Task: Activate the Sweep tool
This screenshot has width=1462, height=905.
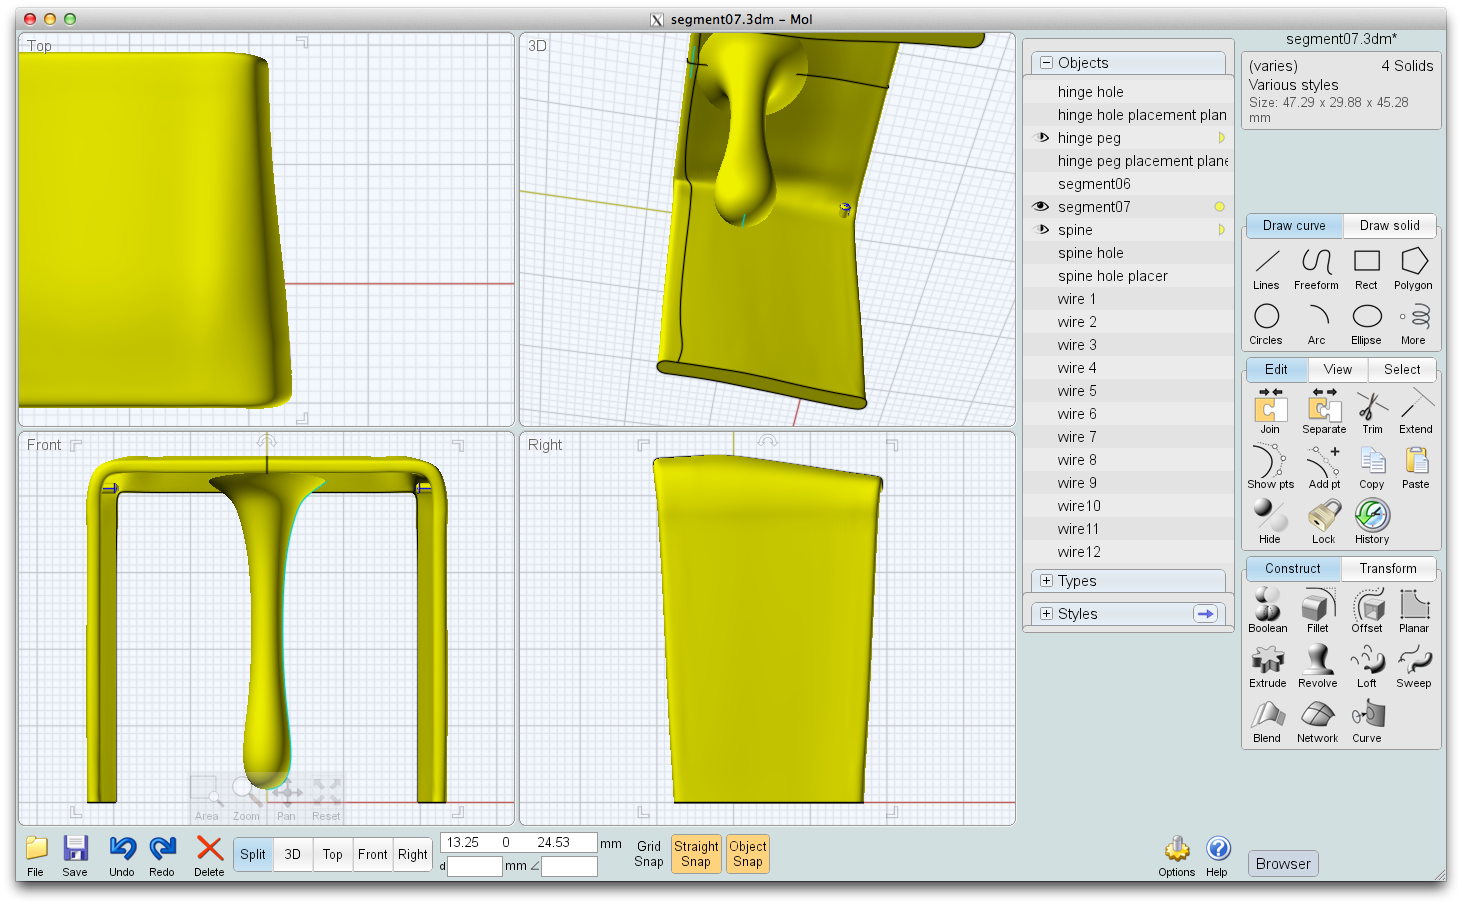Action: (x=1414, y=665)
